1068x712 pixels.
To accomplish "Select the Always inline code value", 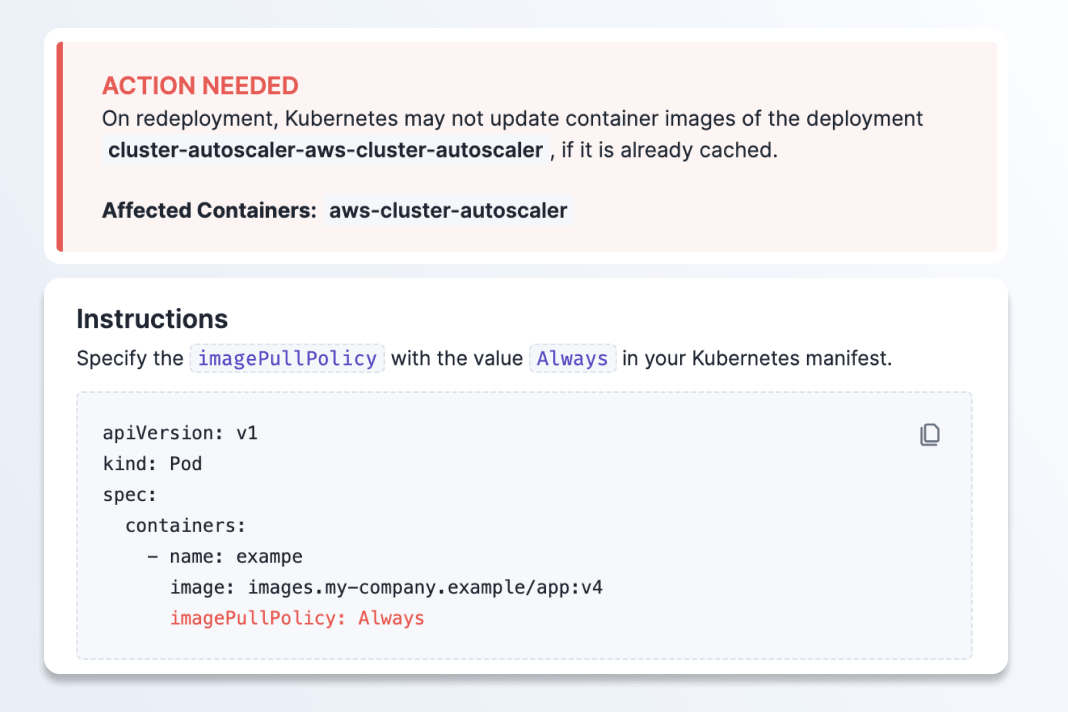I will [572, 358].
